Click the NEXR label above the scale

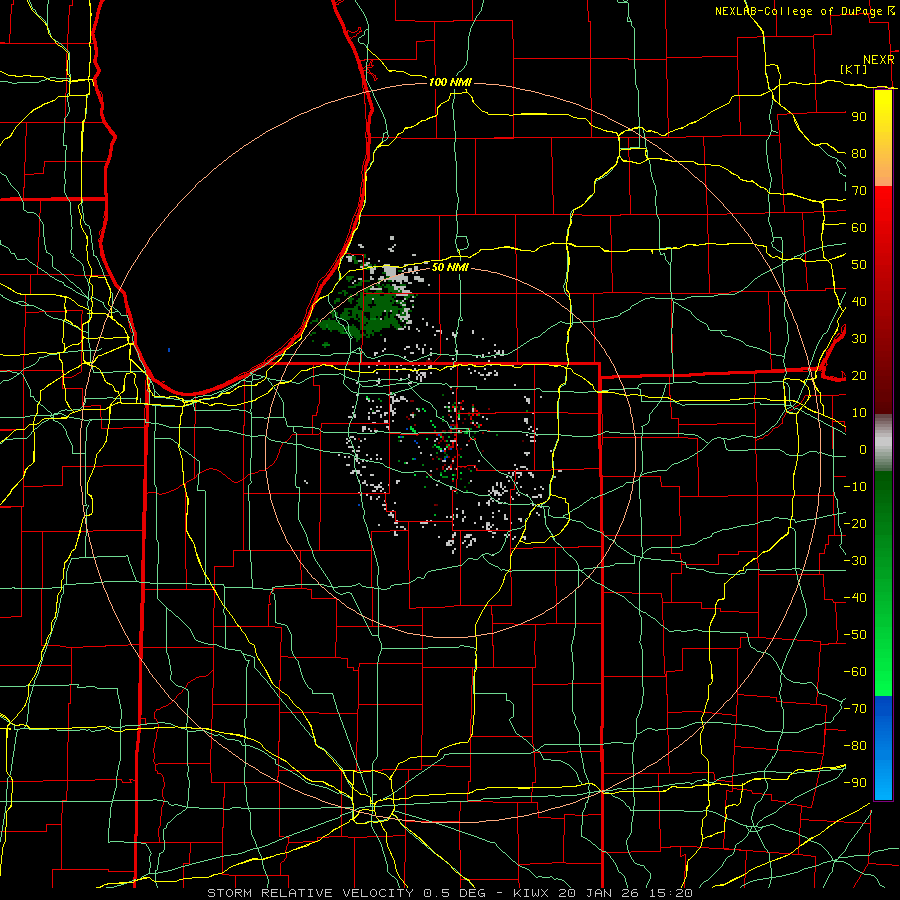tap(879, 60)
